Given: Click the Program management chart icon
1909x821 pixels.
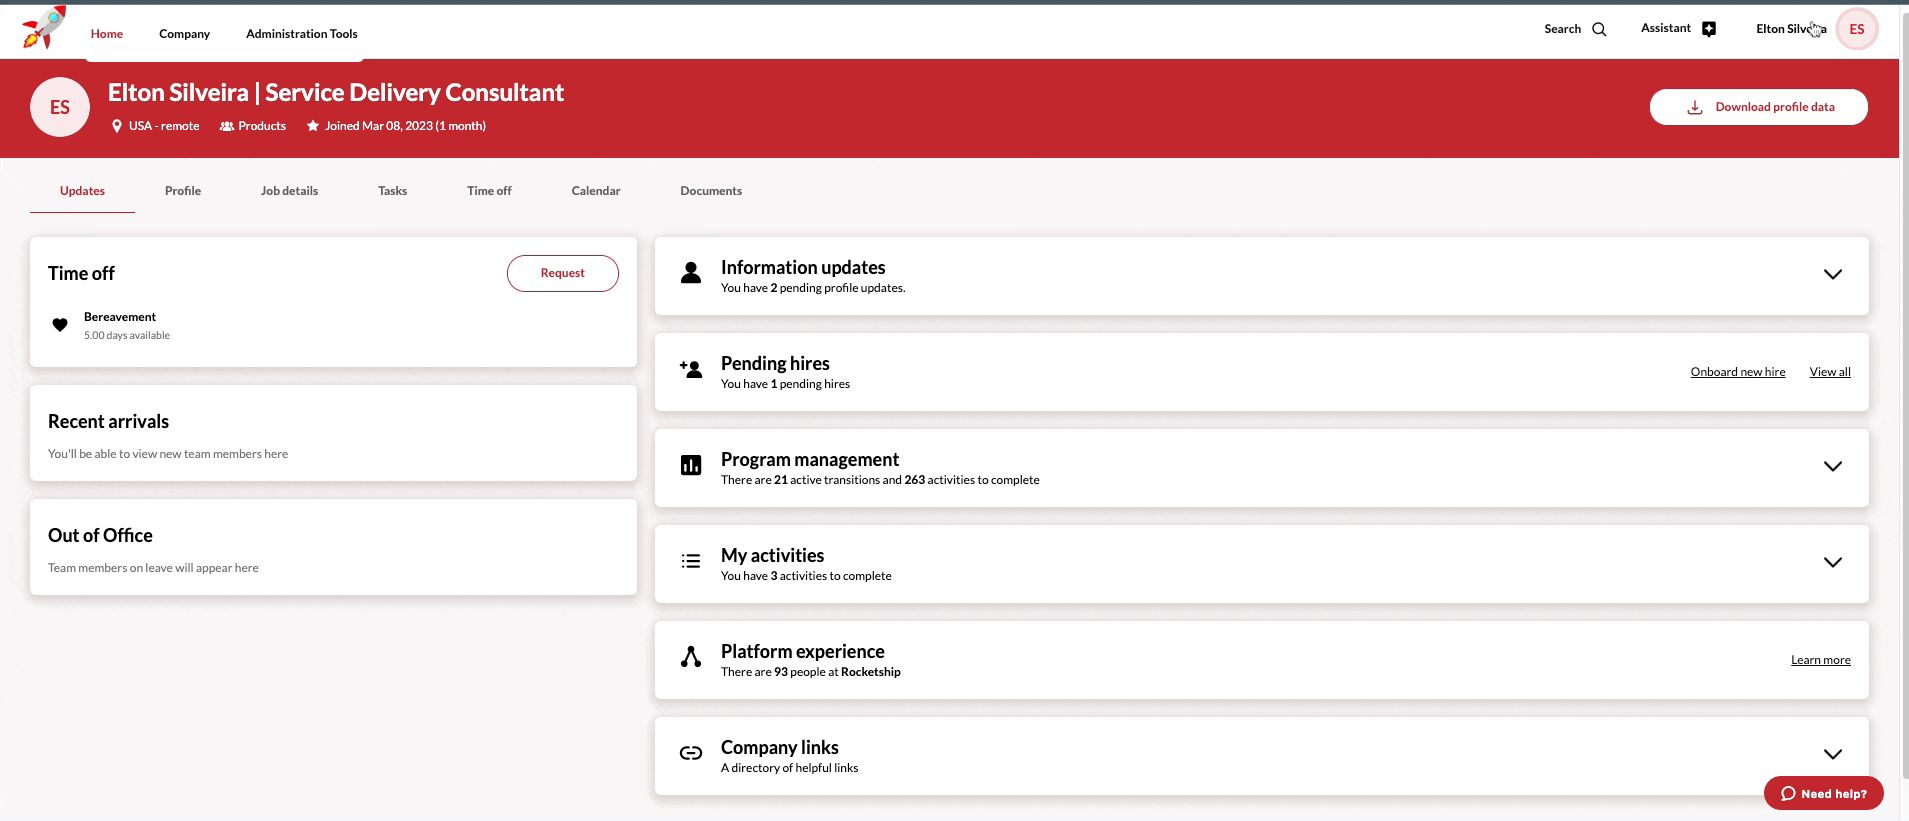Looking at the screenshot, I should click(x=690, y=466).
